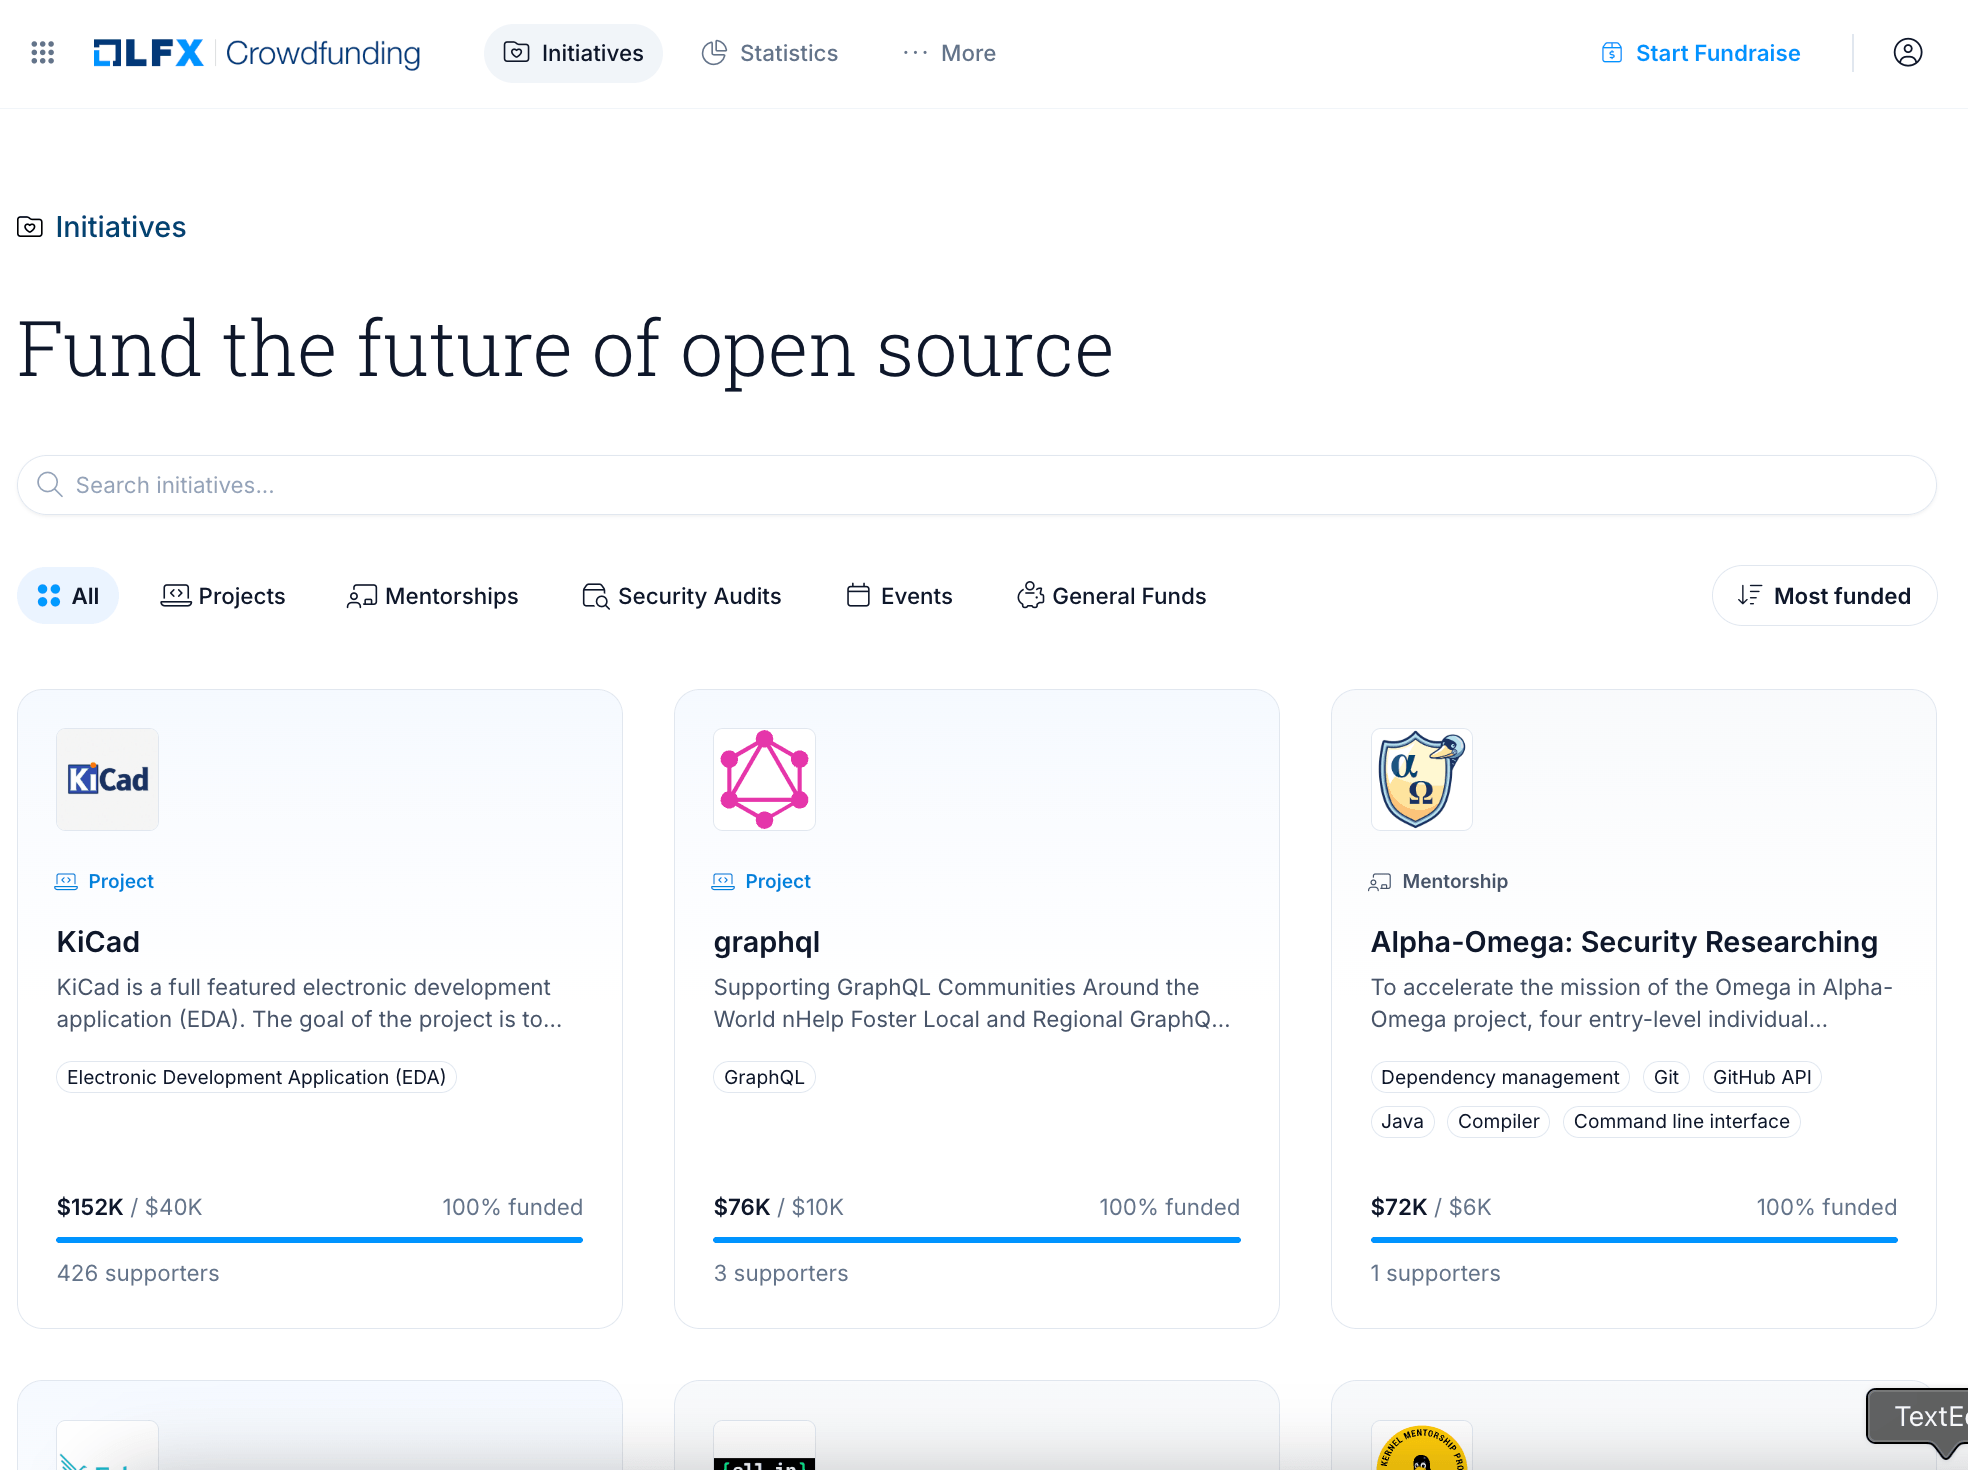Click the Mentorship type icon on Alpha-Omega card

(x=1380, y=881)
